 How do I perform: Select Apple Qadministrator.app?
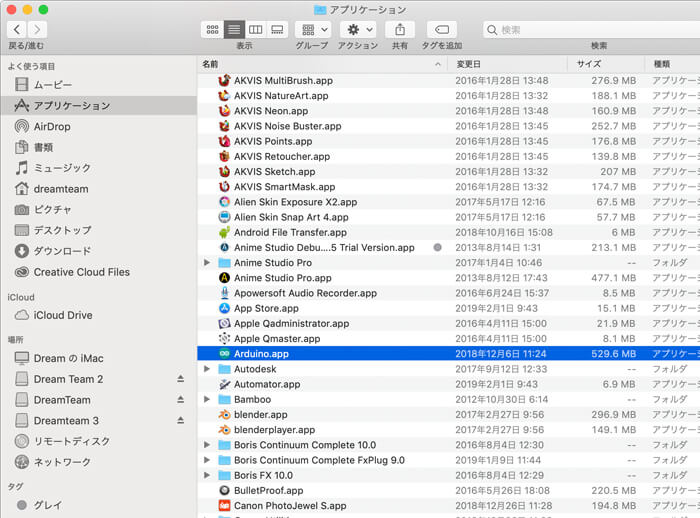click(449, 323)
